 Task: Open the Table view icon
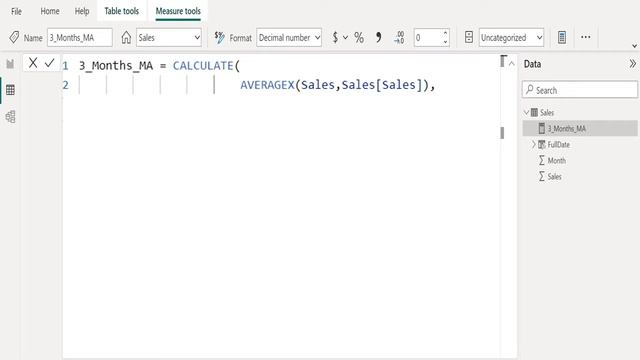point(10,90)
